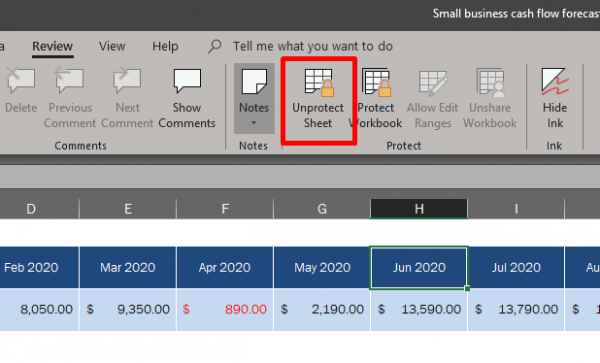The image size is (600, 363).
Task: Select column D header
Action: 31,209
